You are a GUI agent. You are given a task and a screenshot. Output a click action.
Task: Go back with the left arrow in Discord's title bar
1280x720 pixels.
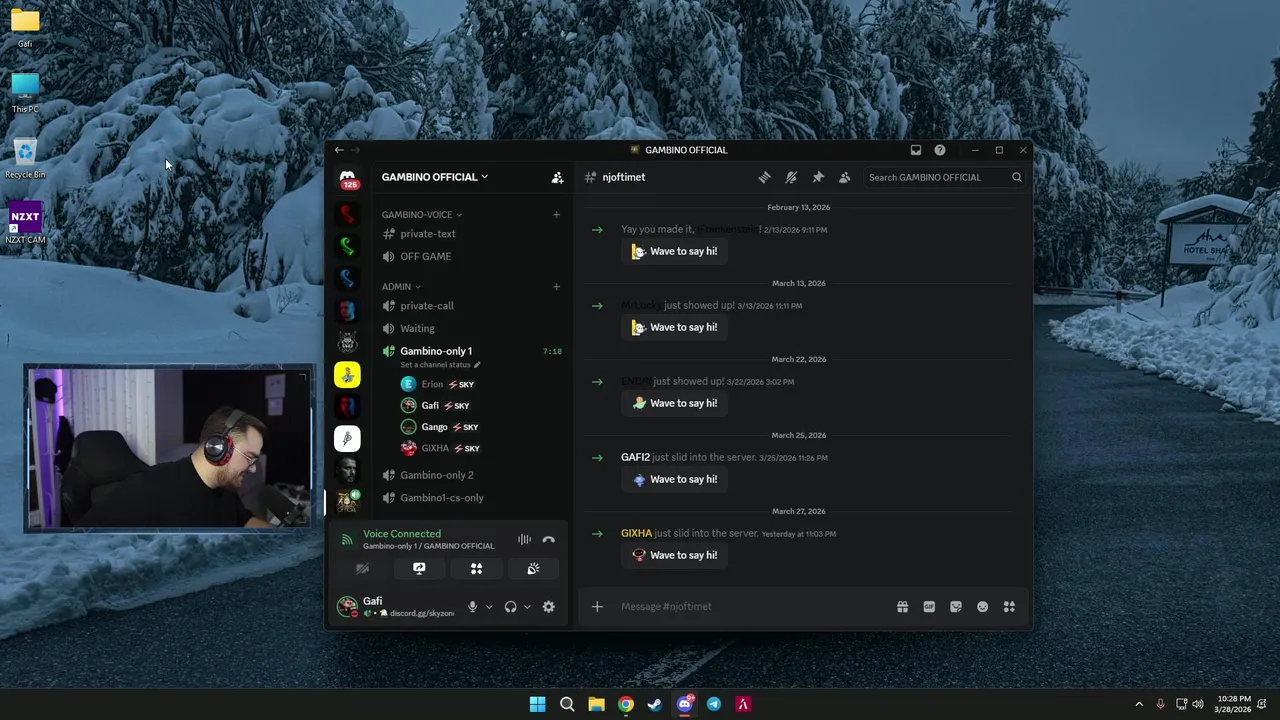pyautogui.click(x=339, y=150)
